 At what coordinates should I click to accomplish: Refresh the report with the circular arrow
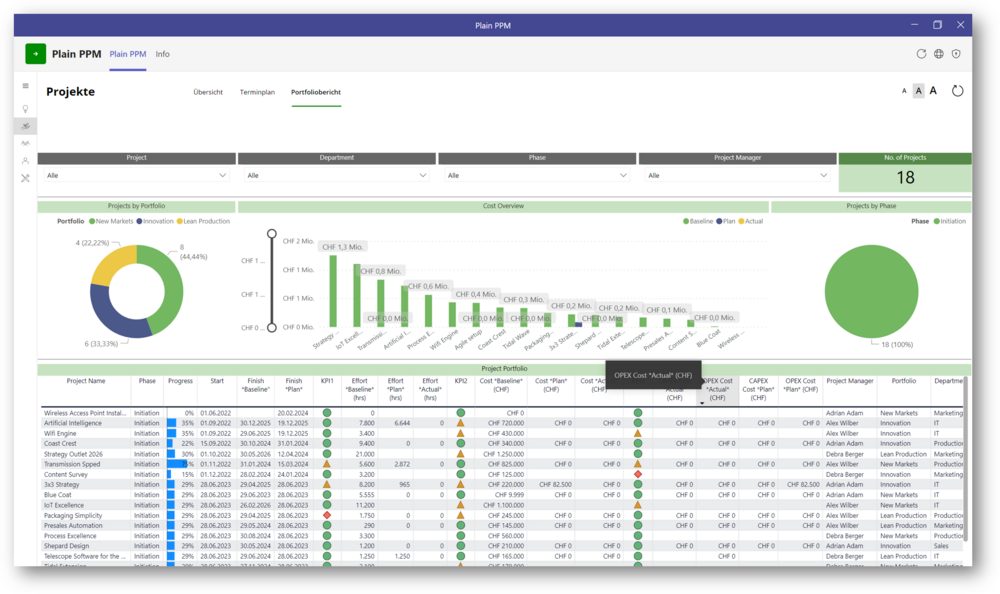coord(957,91)
